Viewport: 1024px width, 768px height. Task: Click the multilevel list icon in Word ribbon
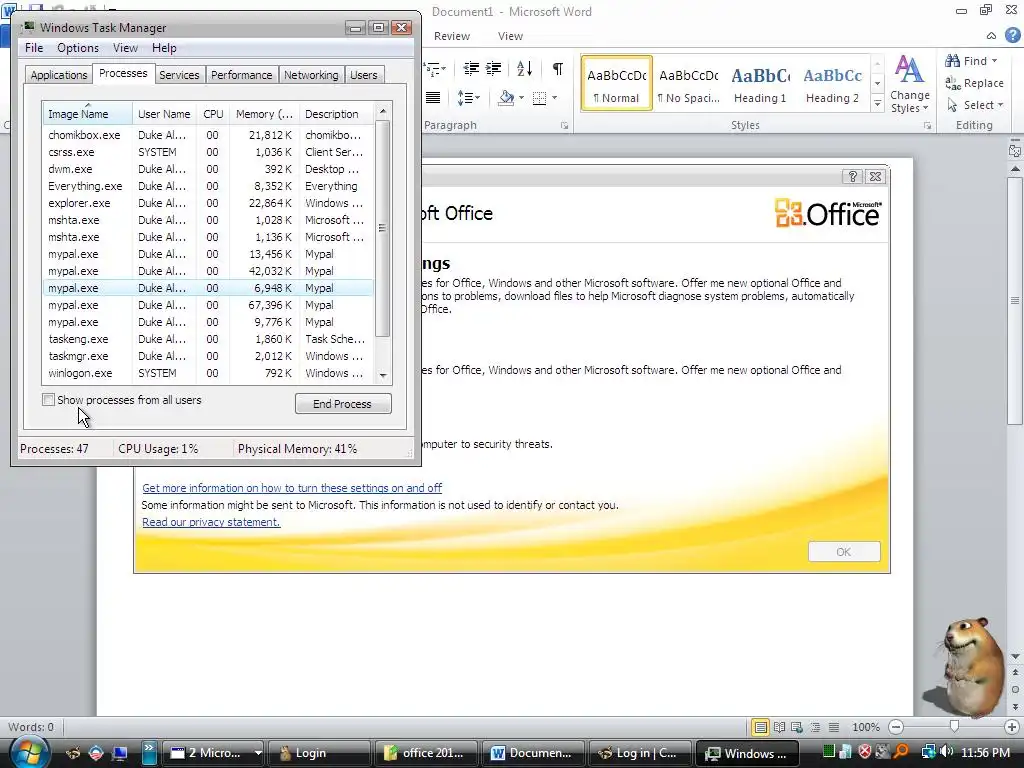coord(434,69)
